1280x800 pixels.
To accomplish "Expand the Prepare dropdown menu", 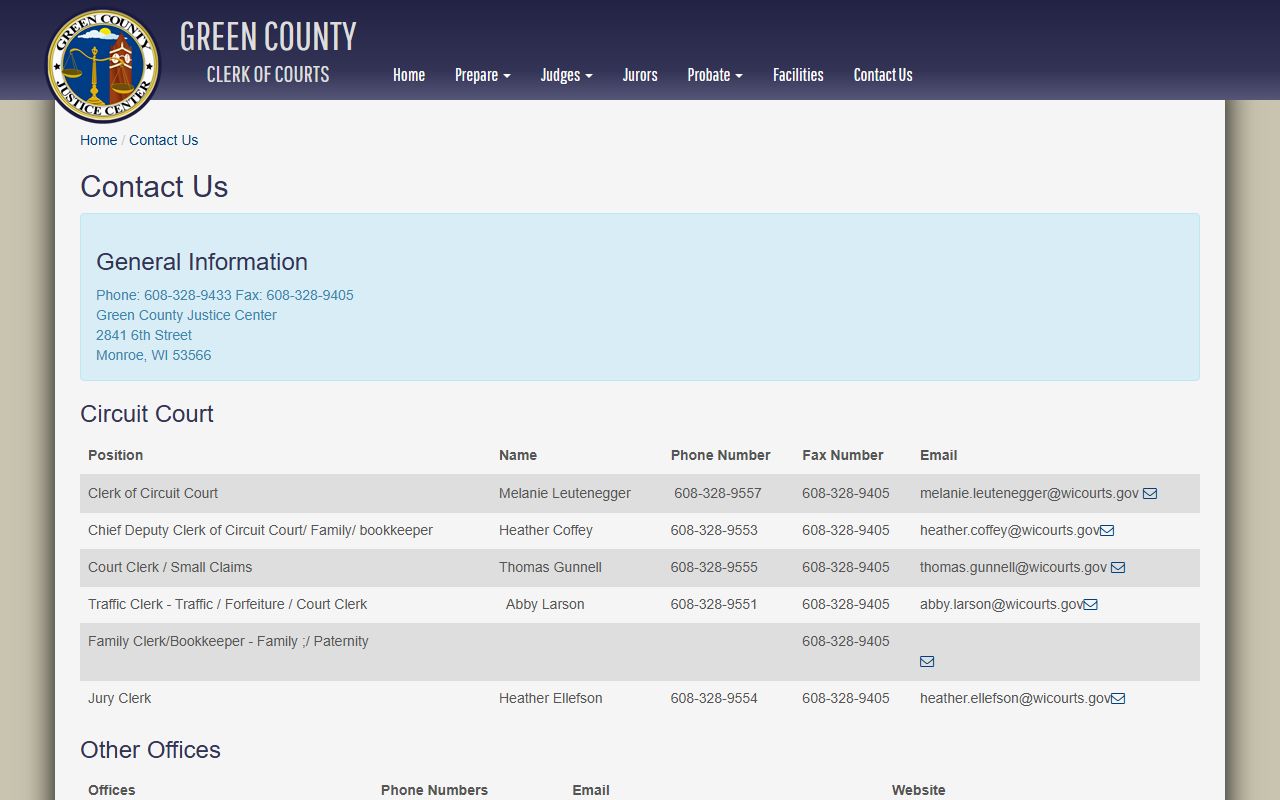I will point(483,75).
